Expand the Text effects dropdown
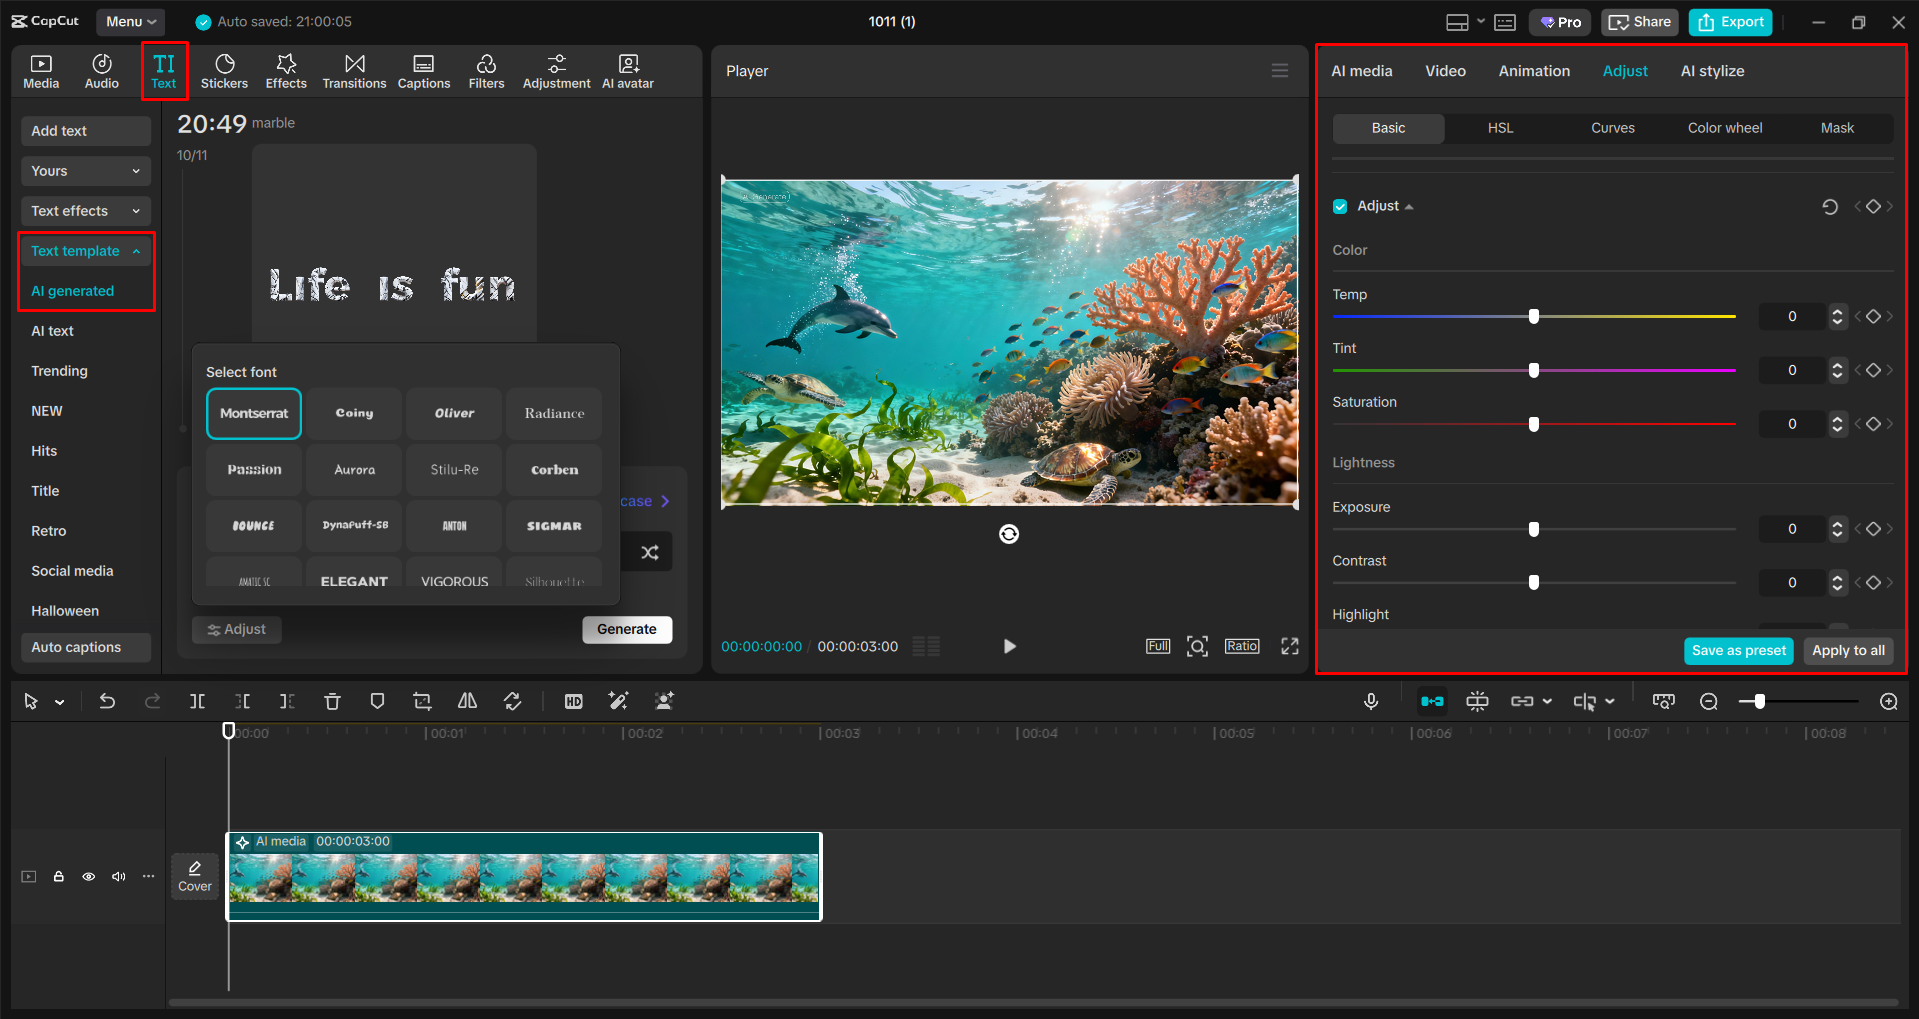The image size is (1919, 1019). [85, 210]
